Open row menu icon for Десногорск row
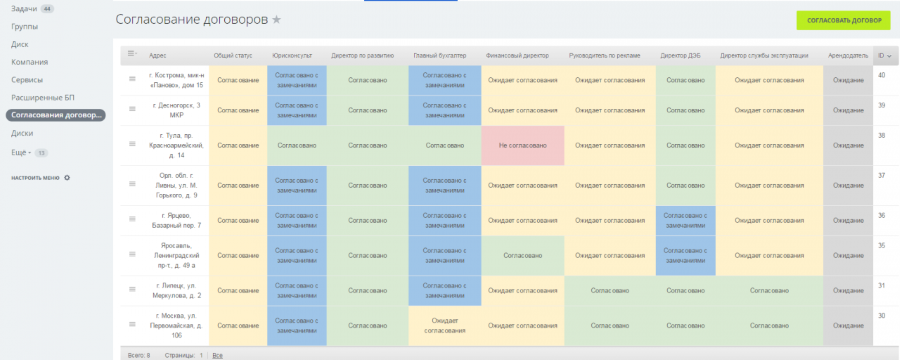 pyautogui.click(x=132, y=108)
